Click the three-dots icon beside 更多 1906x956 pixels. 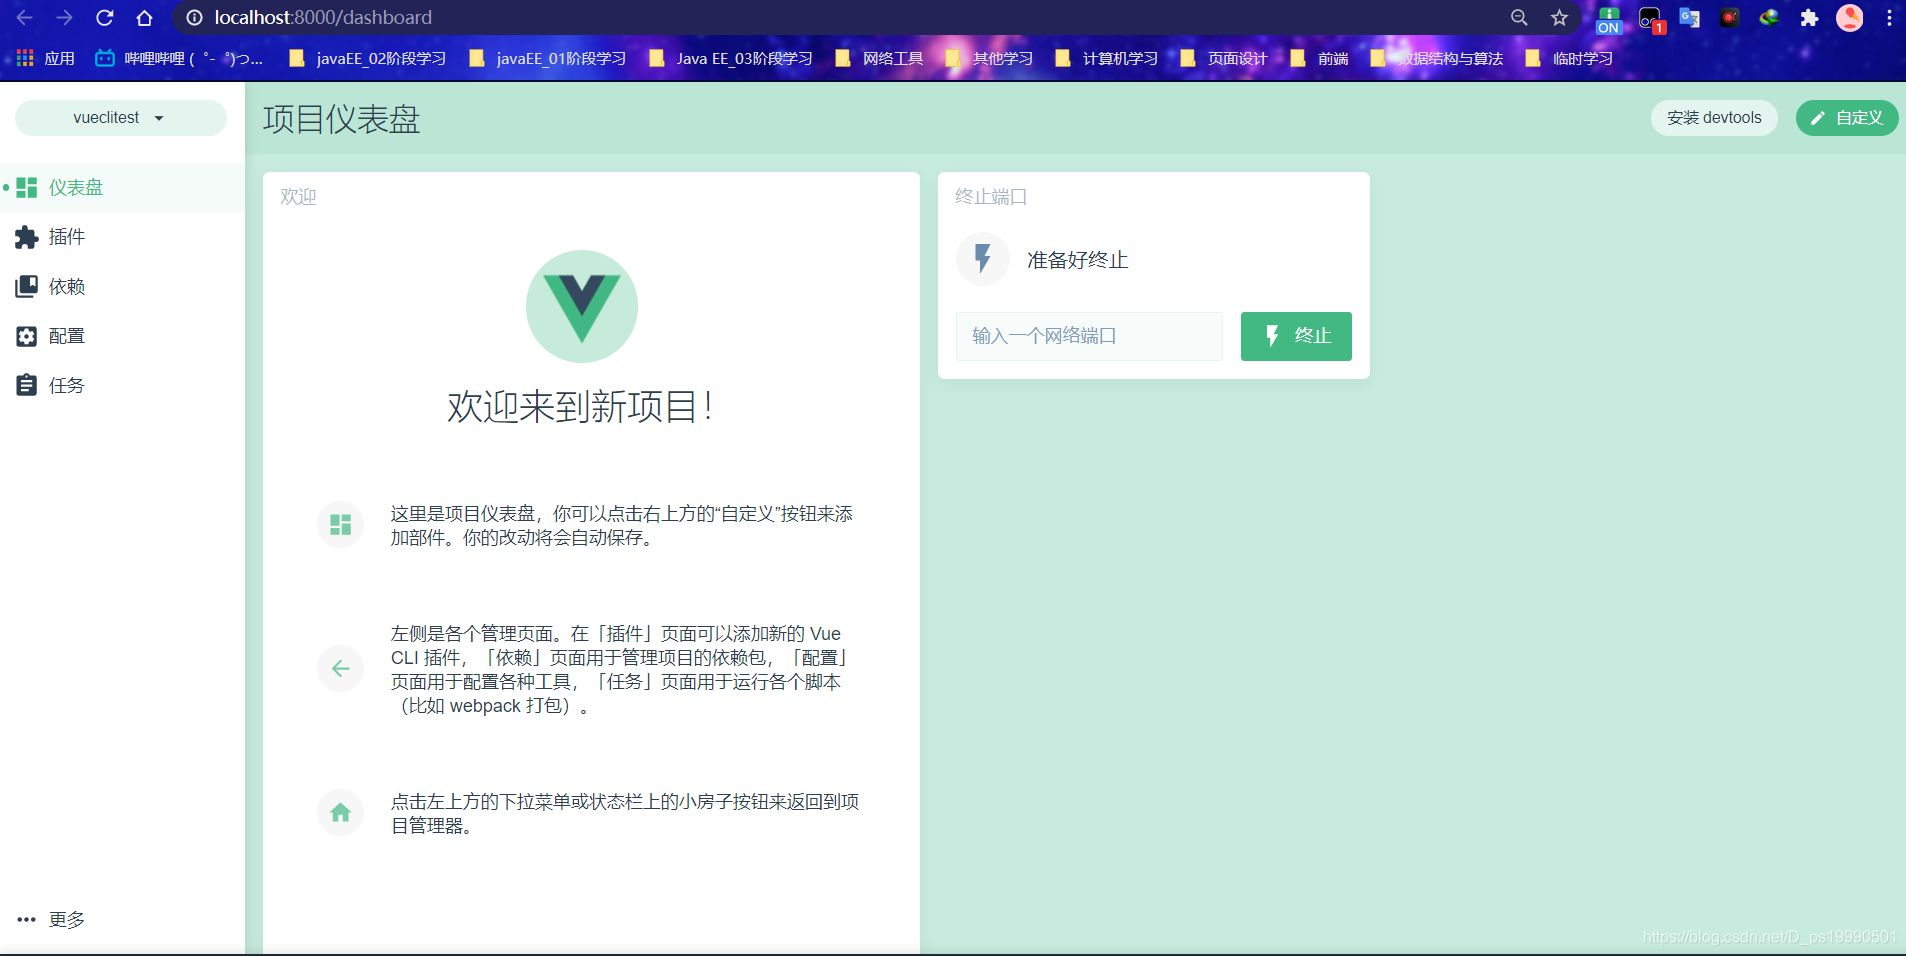[27, 919]
